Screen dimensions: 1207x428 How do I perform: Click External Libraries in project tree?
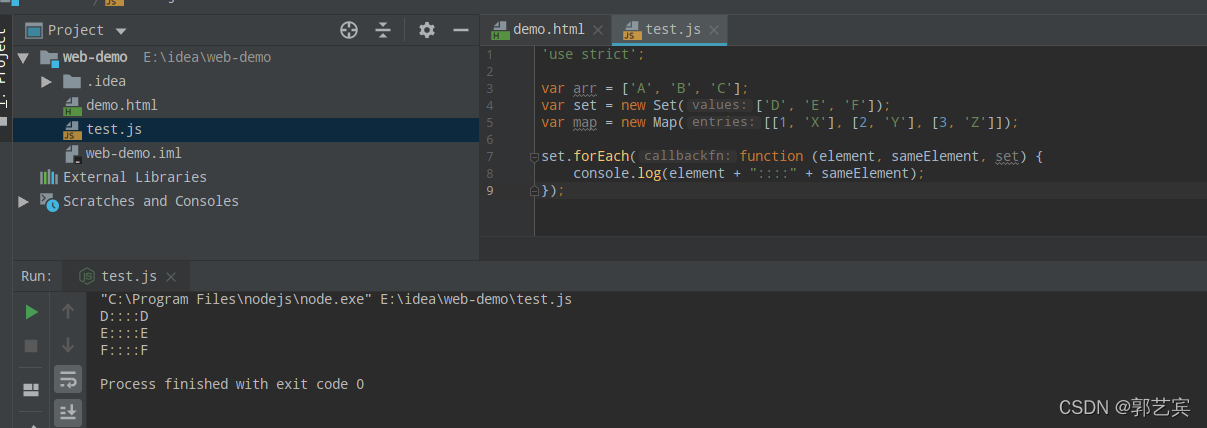[135, 177]
